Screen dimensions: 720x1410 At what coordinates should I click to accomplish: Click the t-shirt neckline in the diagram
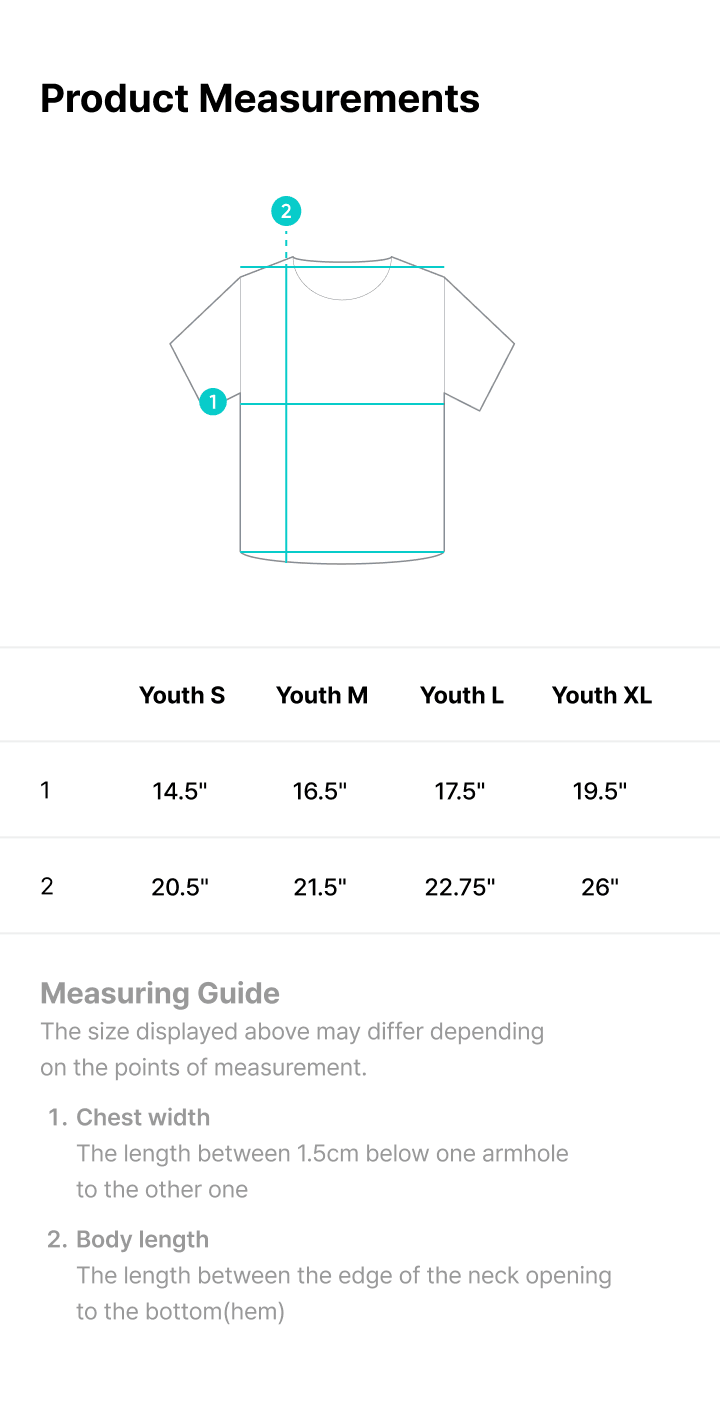coord(342,277)
